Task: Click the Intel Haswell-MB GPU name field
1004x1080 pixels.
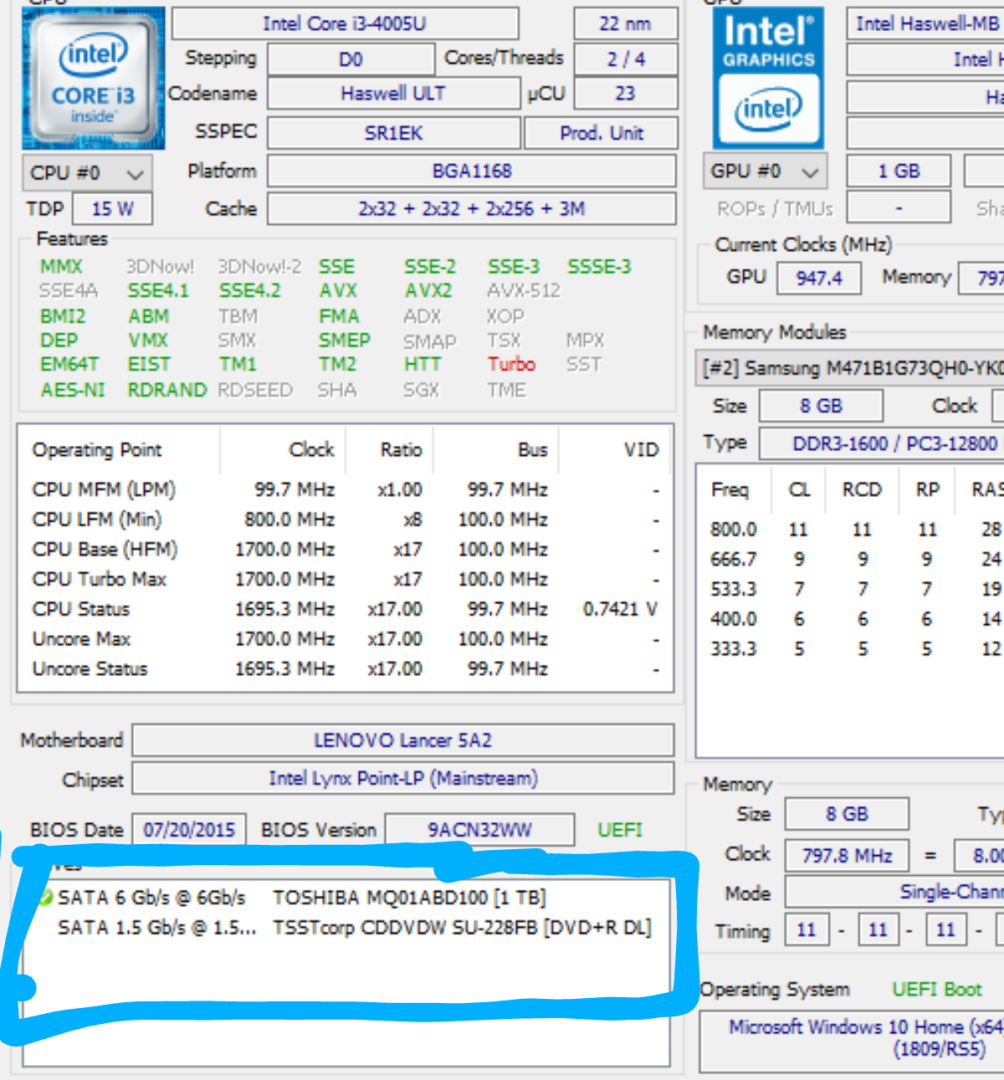Action: (x=925, y=24)
